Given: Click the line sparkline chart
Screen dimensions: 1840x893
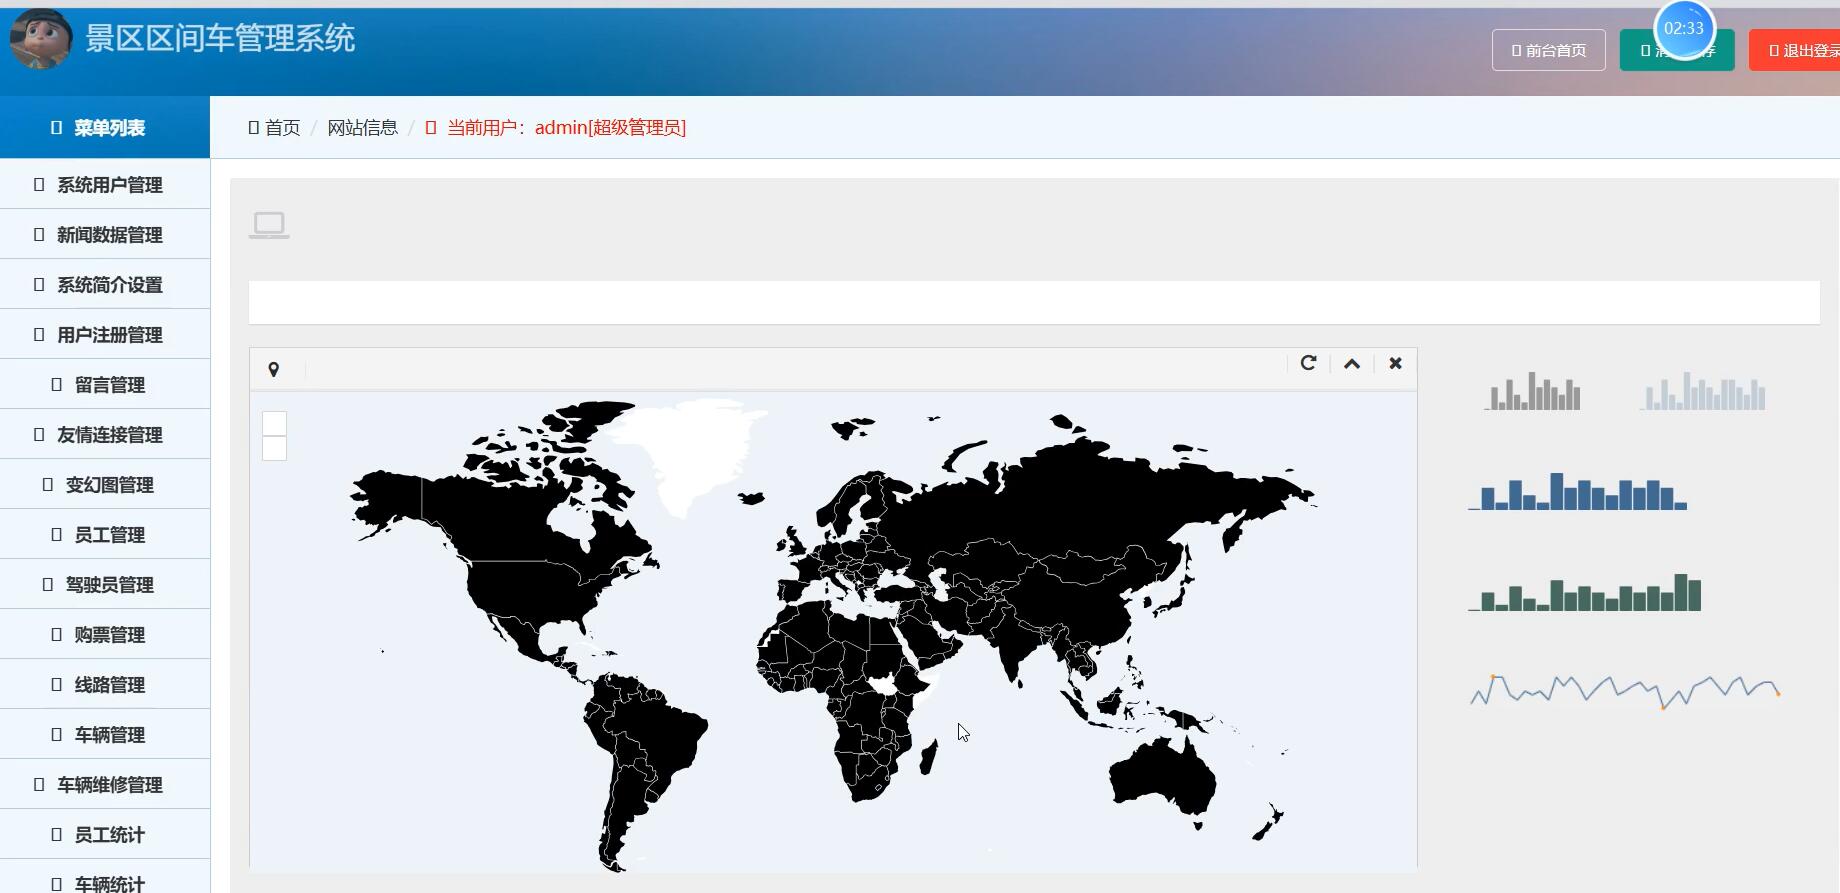Looking at the screenshot, I should pyautogui.click(x=1624, y=691).
